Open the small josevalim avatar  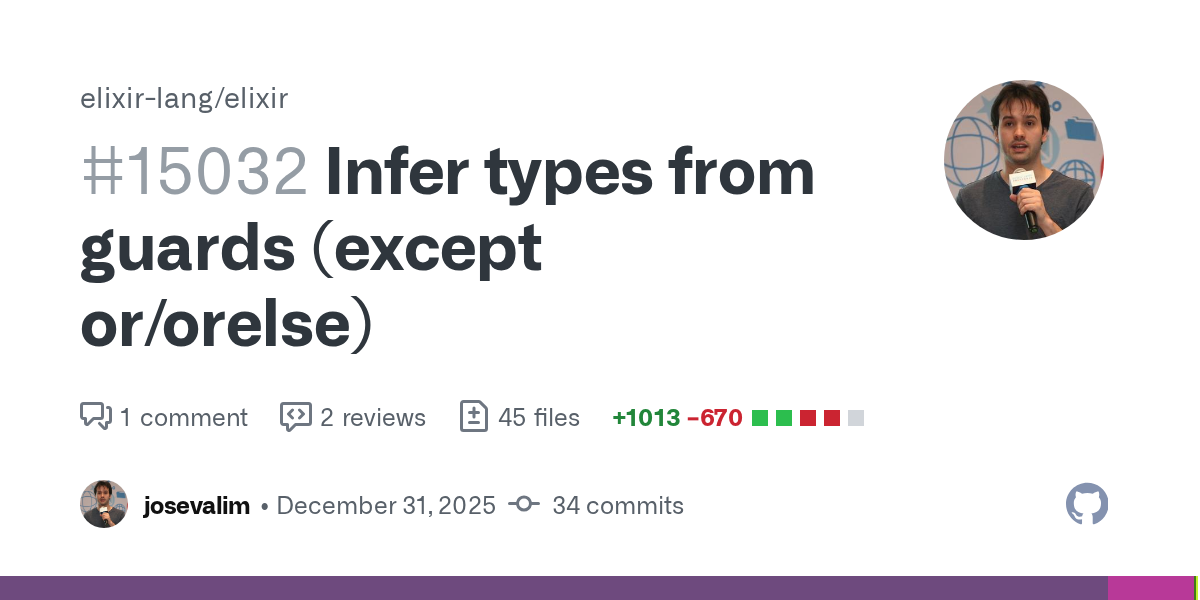point(104,504)
